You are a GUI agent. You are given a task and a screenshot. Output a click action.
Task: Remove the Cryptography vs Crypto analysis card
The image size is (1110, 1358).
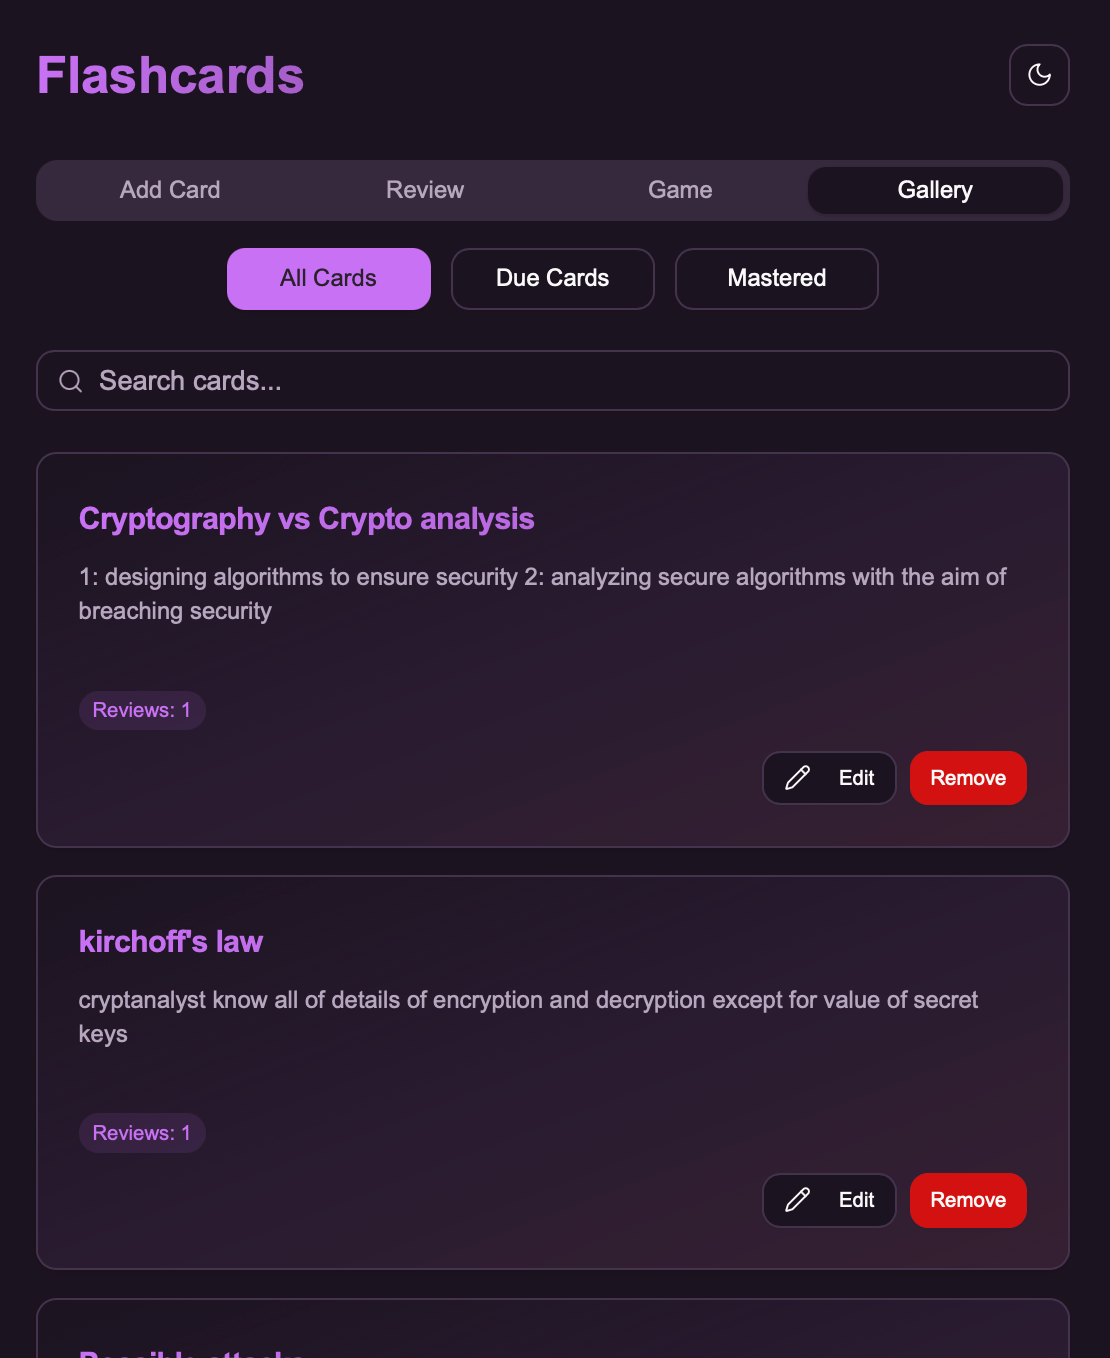click(968, 778)
